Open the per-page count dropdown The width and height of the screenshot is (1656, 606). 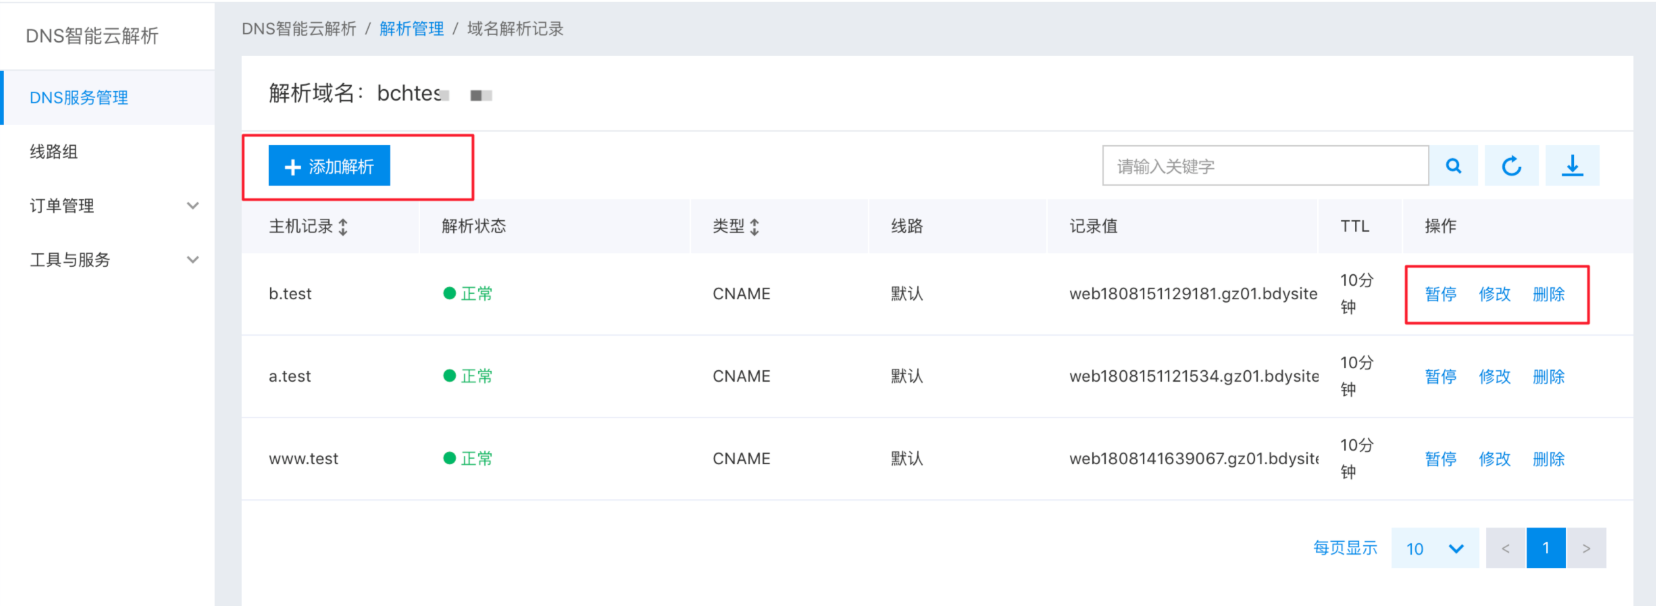(x=1435, y=548)
